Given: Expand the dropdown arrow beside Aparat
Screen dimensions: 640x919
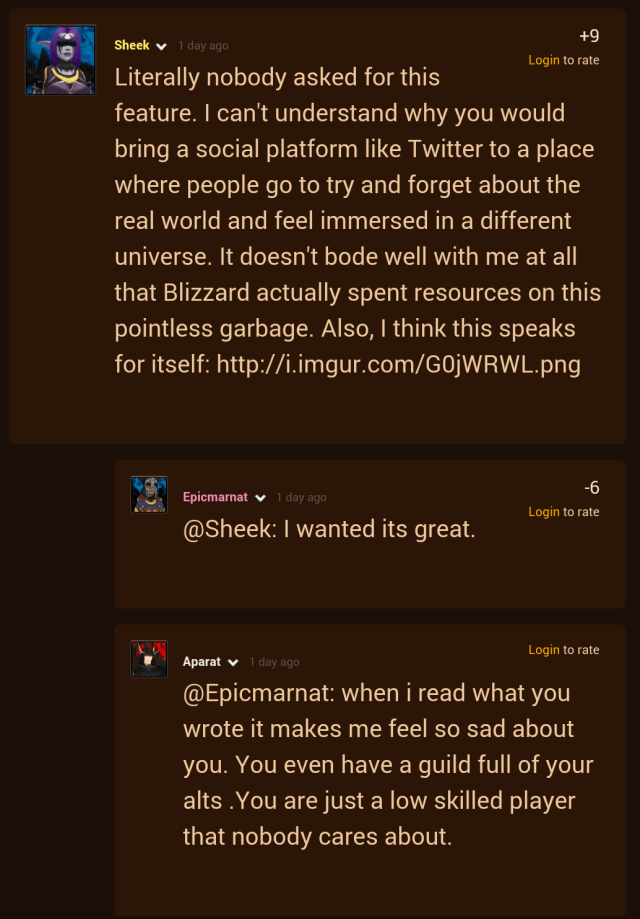Looking at the screenshot, I should tap(233, 663).
